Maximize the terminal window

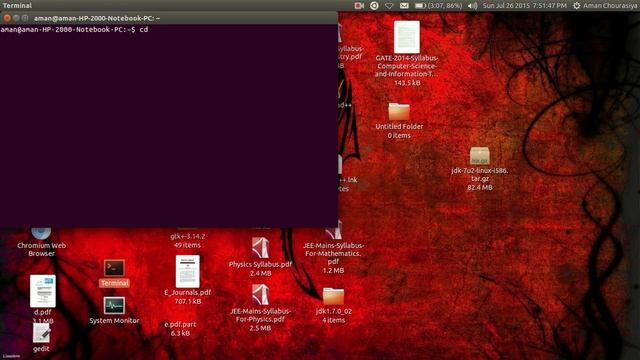[x=25, y=18]
